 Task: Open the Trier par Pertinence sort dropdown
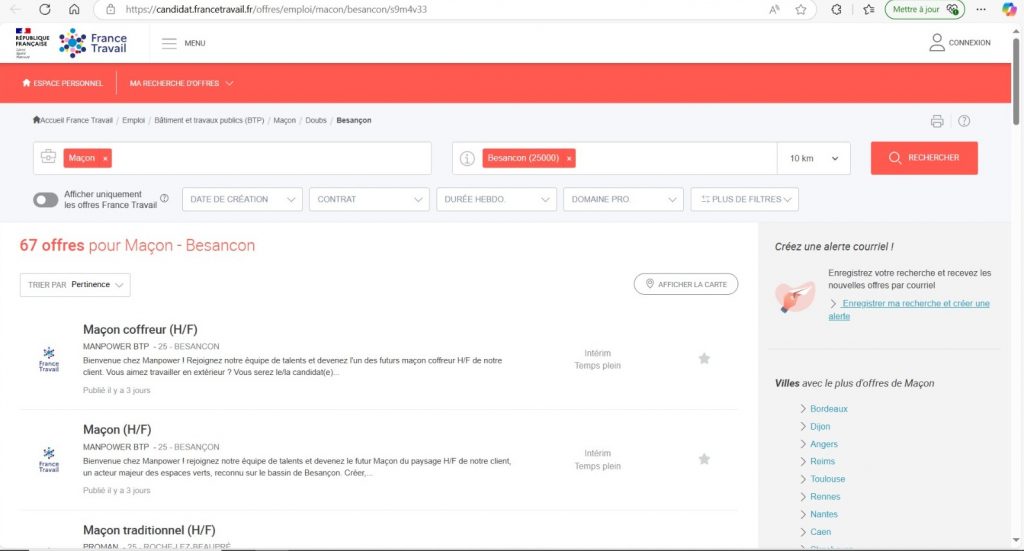(75, 285)
